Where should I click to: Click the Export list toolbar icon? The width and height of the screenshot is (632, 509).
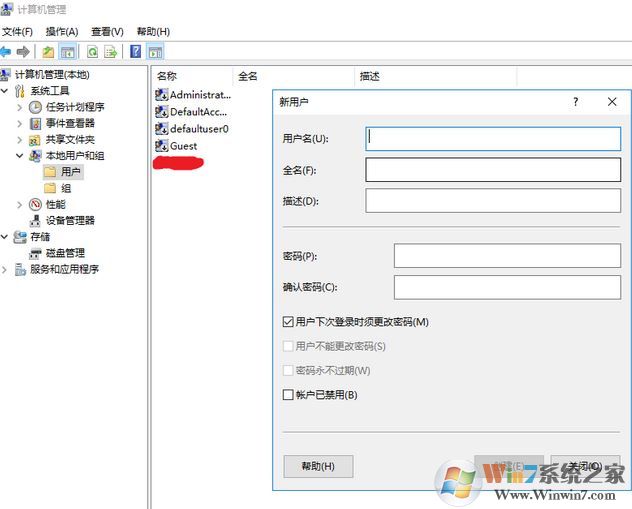pos(111,52)
